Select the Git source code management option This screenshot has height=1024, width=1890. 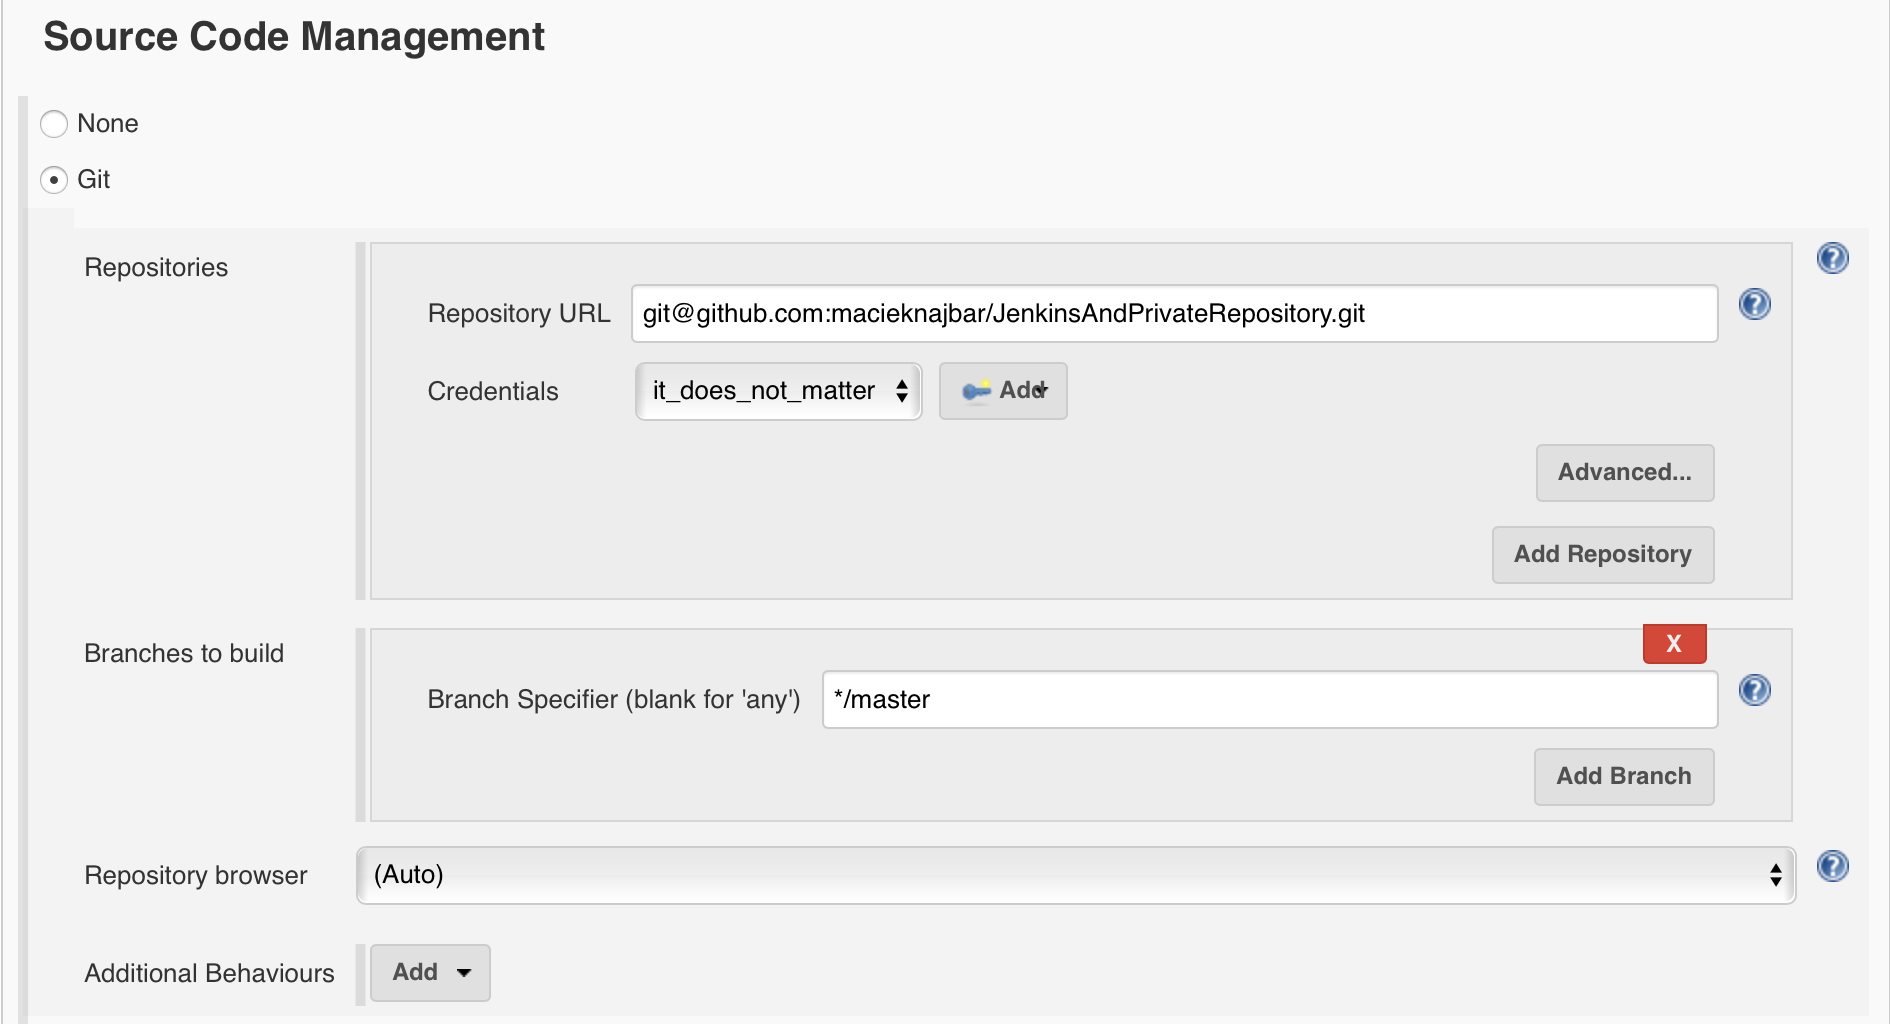click(x=53, y=180)
